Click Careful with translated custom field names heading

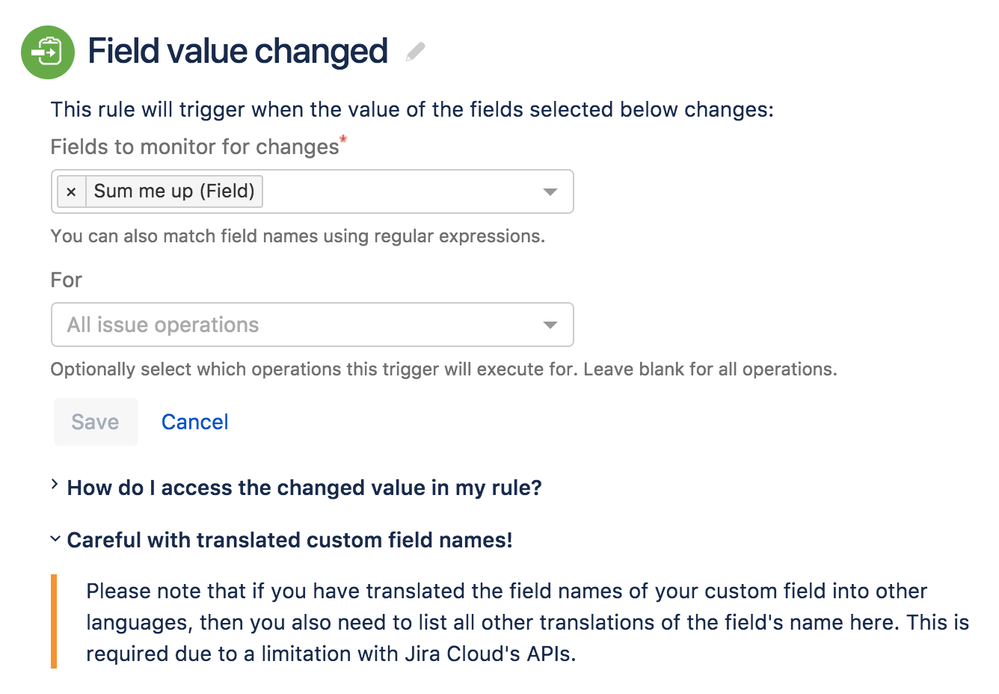click(x=289, y=540)
